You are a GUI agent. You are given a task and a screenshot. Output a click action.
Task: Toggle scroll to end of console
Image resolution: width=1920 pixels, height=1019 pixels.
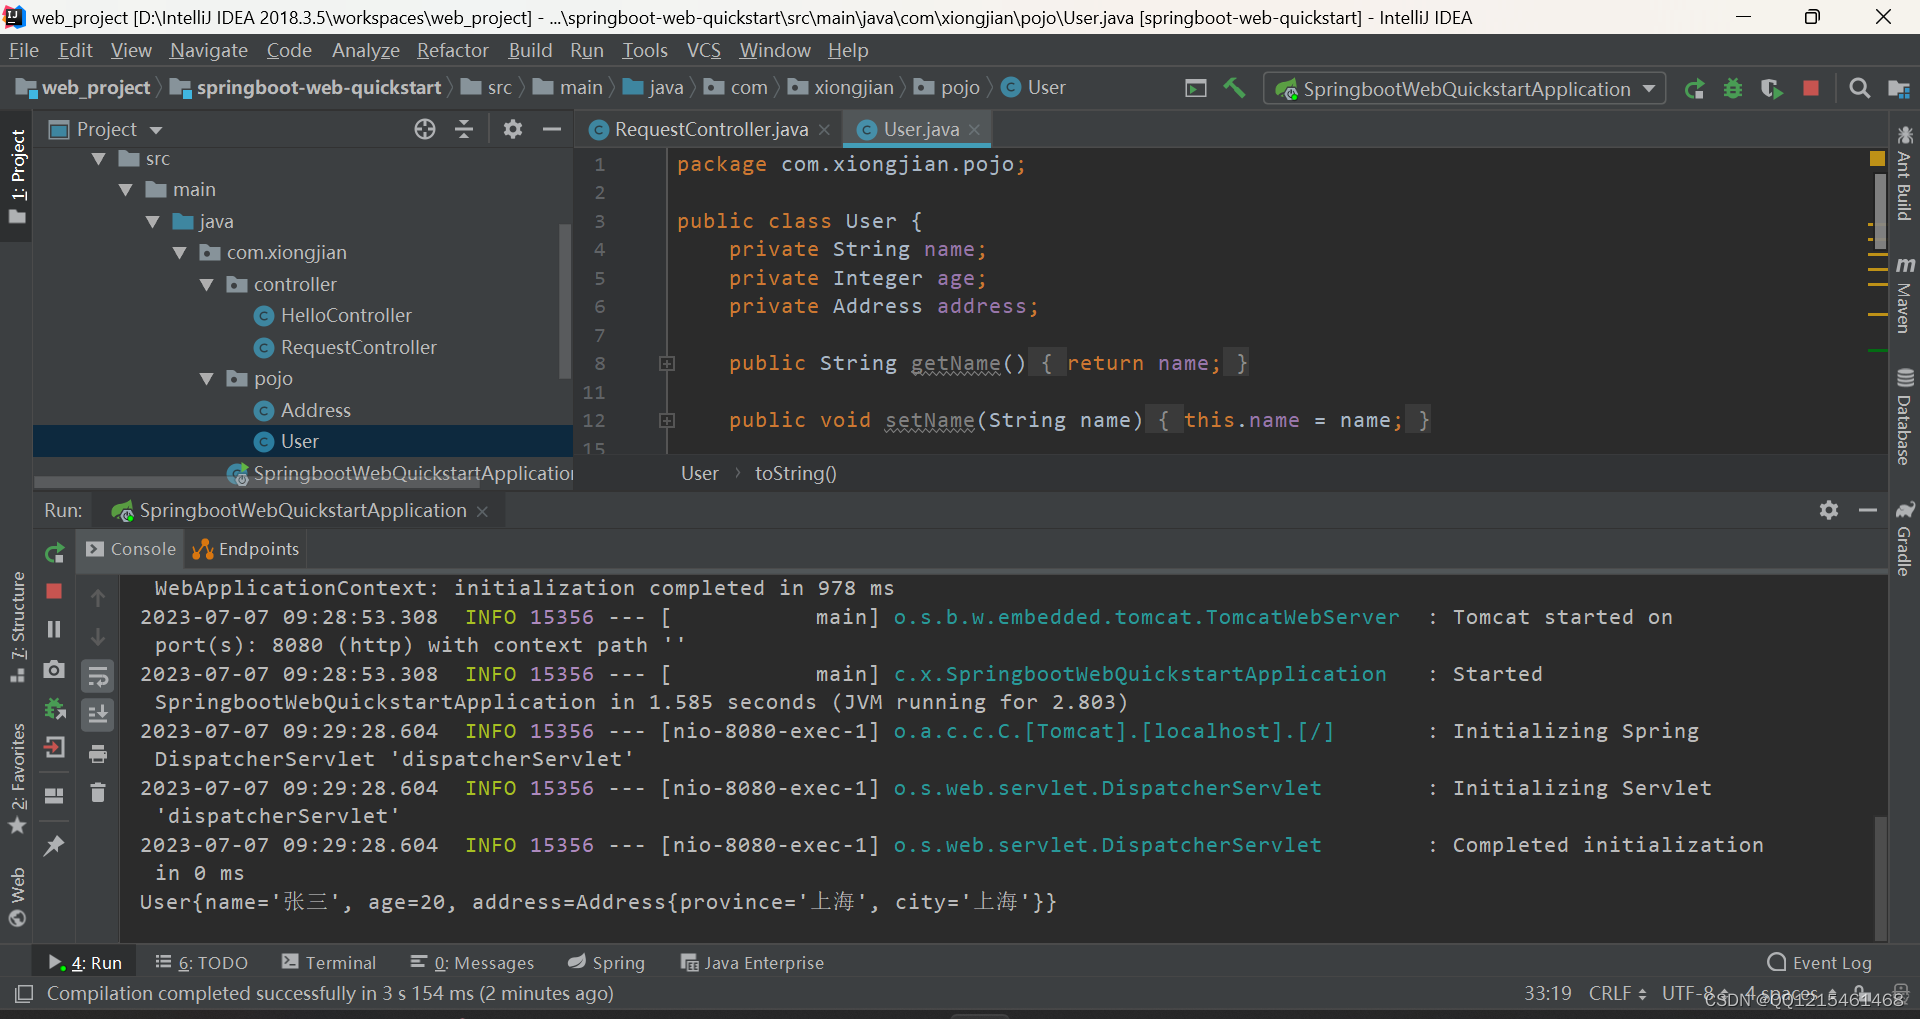click(x=98, y=715)
